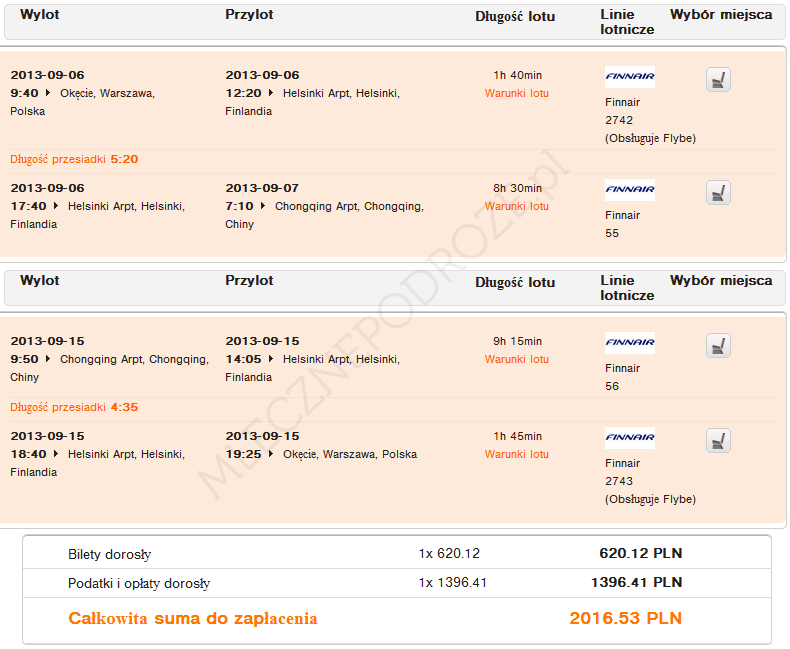Click the first Wybór miejsca column header
Screen dimensions: 790x649
721,15
